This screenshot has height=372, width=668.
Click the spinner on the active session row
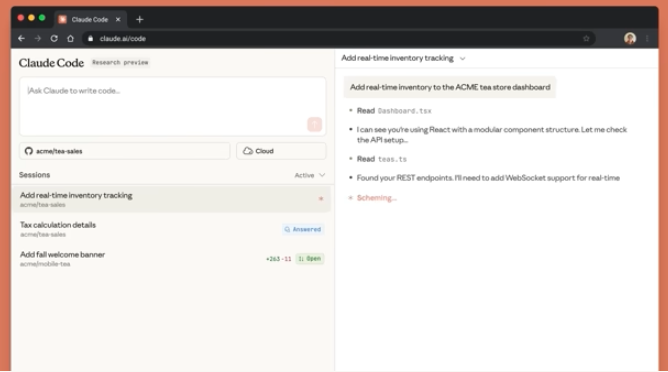coord(321,199)
